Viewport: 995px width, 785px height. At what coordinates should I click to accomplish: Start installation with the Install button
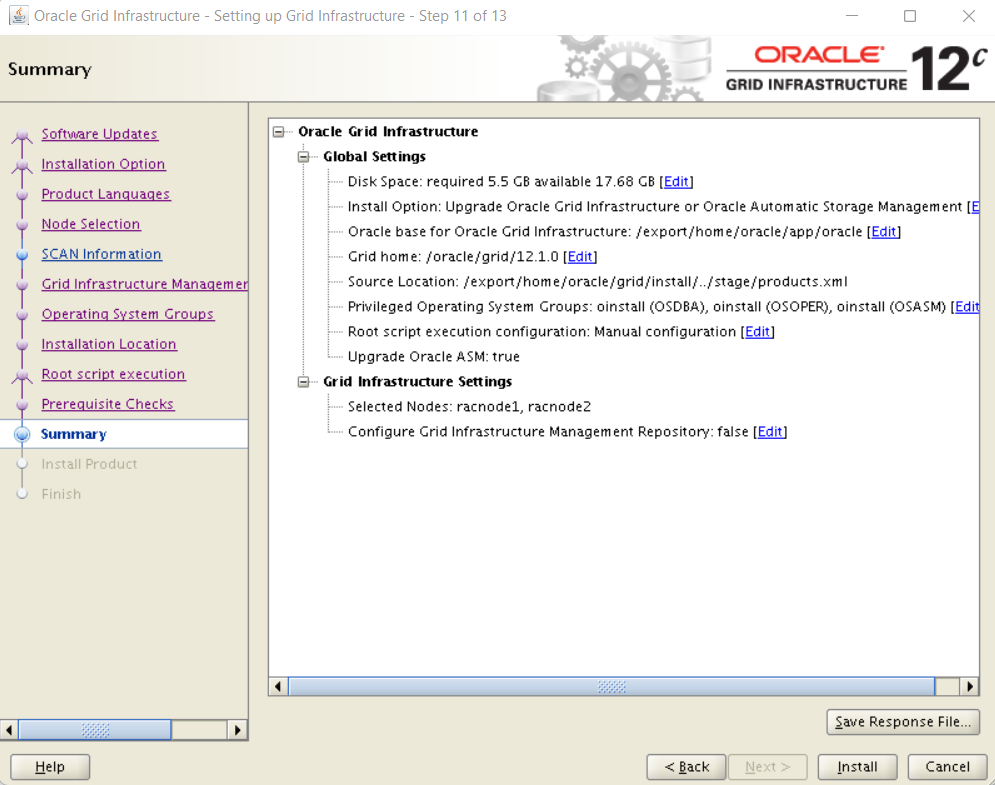tap(857, 767)
